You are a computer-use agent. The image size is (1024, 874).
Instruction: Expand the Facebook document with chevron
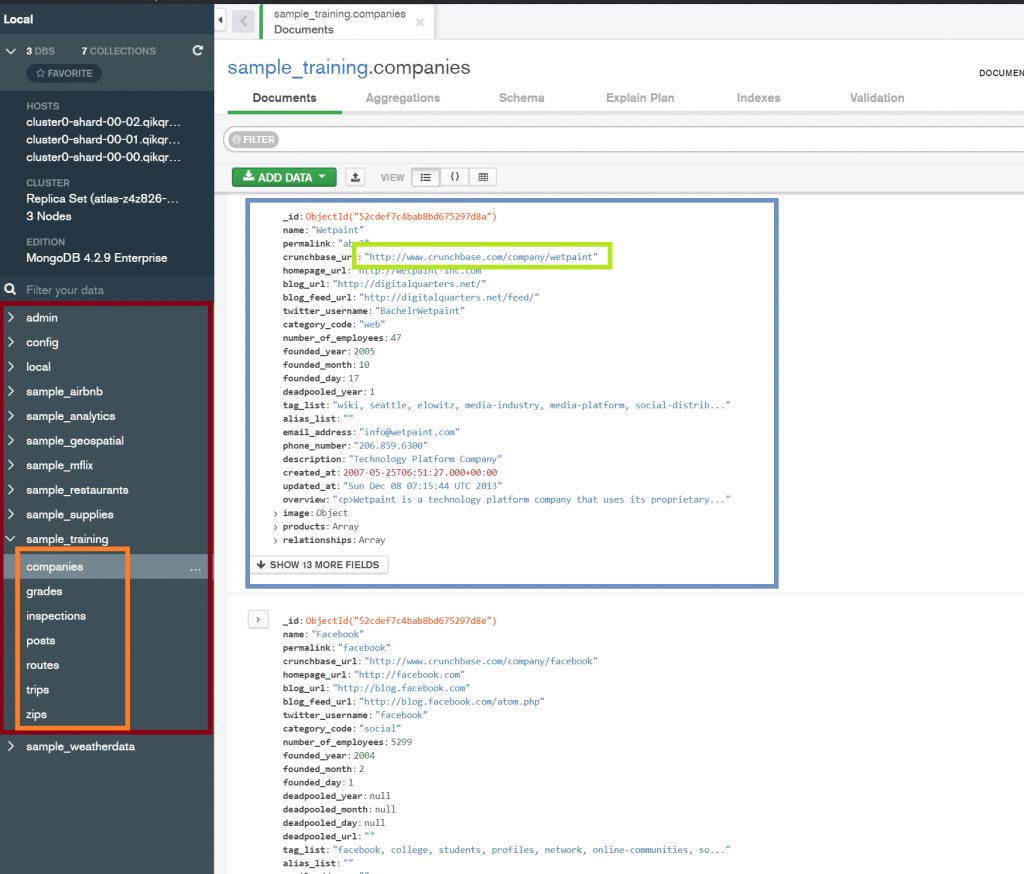click(258, 619)
